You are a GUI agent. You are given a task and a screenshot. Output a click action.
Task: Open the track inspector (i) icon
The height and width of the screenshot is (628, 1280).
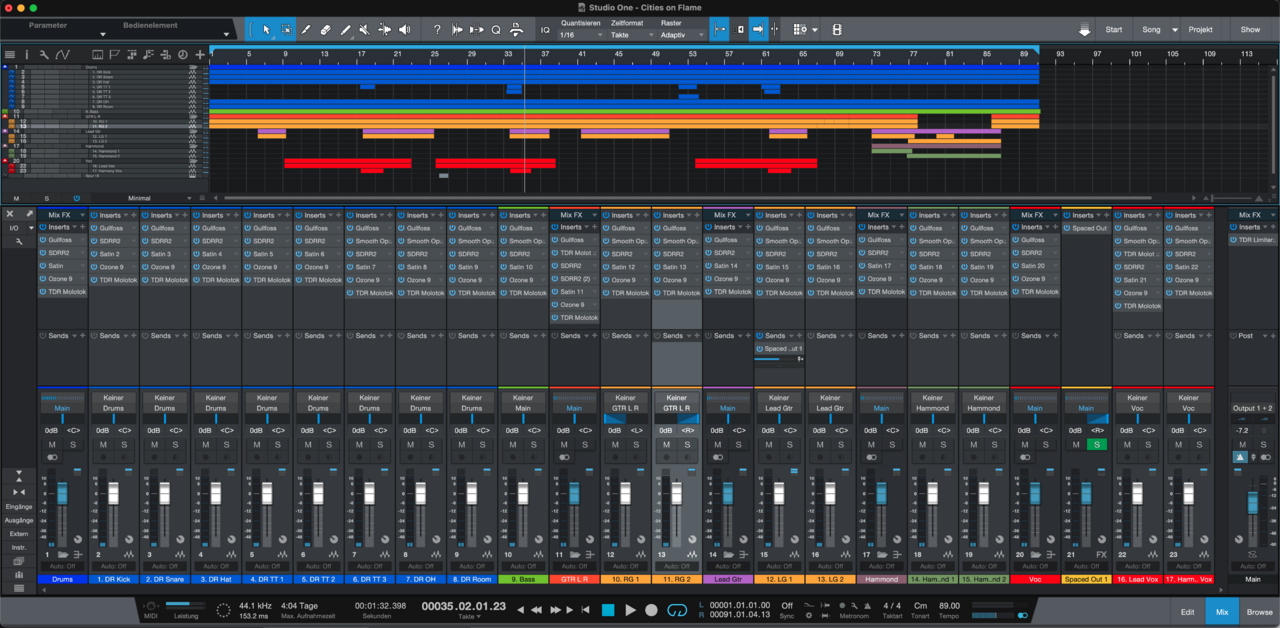pyautogui.click(x=27, y=54)
